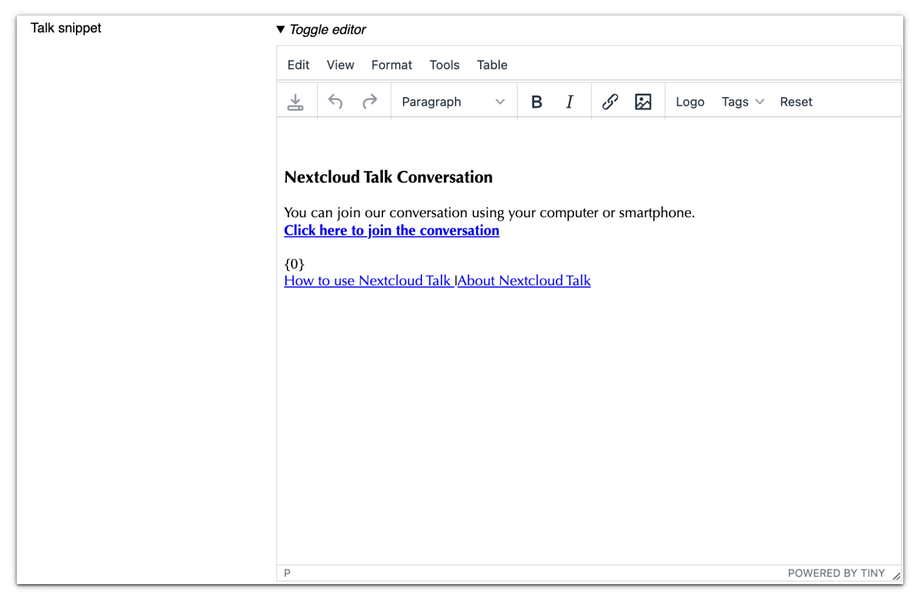Image resolution: width=920 pixels, height=602 pixels.
Task: Open the Table menu
Action: point(492,65)
